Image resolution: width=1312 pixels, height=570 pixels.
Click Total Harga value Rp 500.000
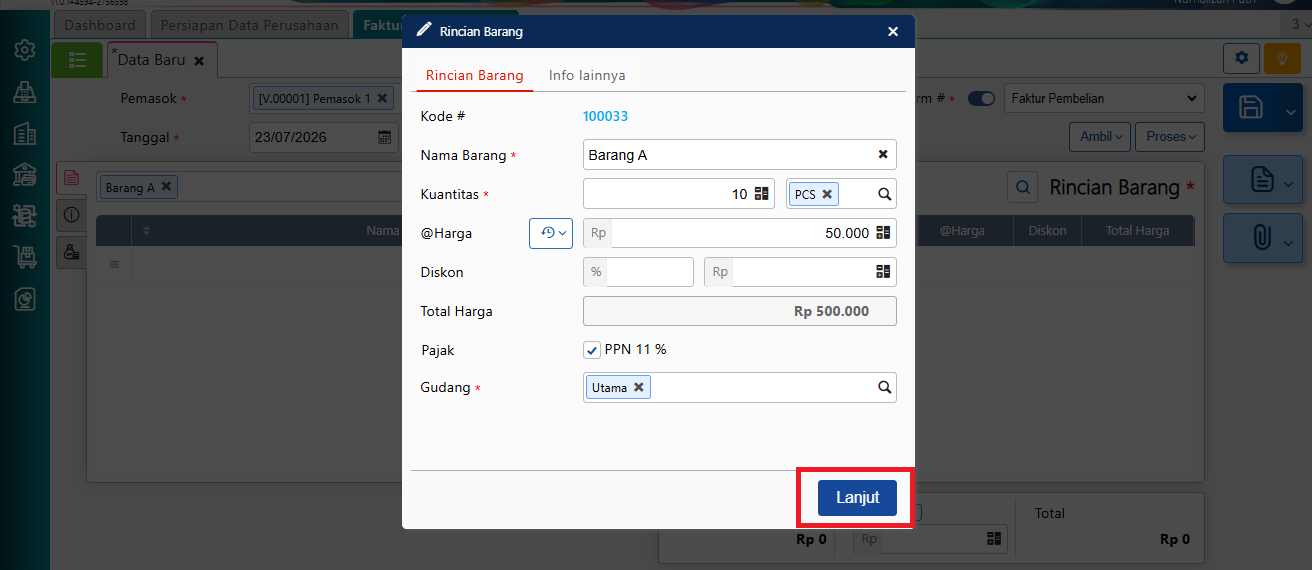831,311
